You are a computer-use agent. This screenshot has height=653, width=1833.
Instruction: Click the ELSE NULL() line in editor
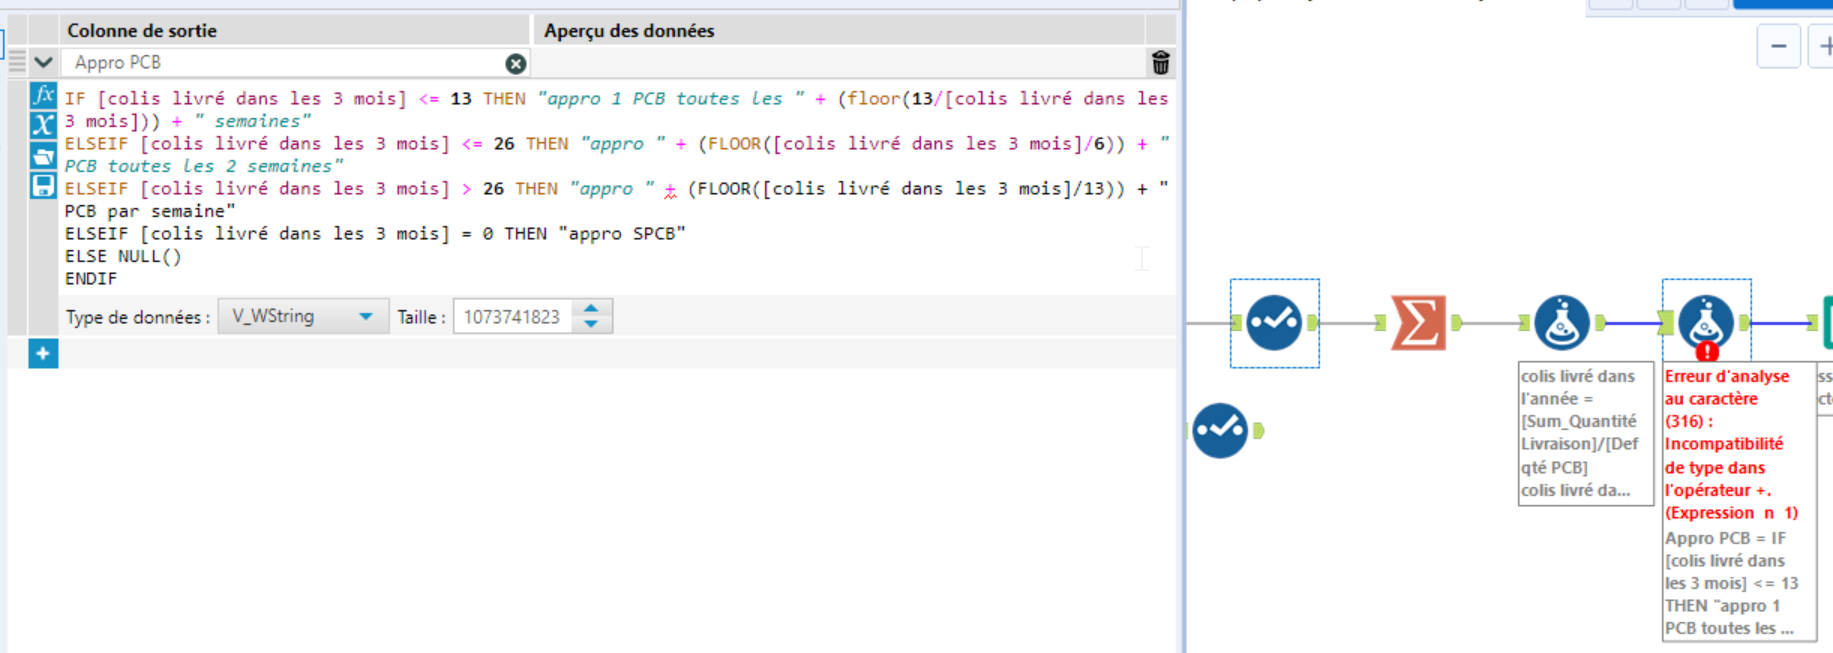[x=123, y=256]
